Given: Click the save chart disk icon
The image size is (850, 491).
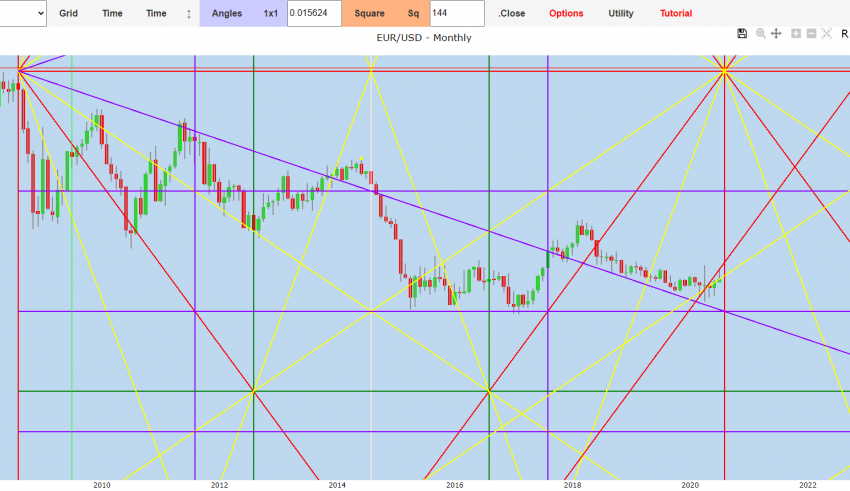Looking at the screenshot, I should 741,33.
